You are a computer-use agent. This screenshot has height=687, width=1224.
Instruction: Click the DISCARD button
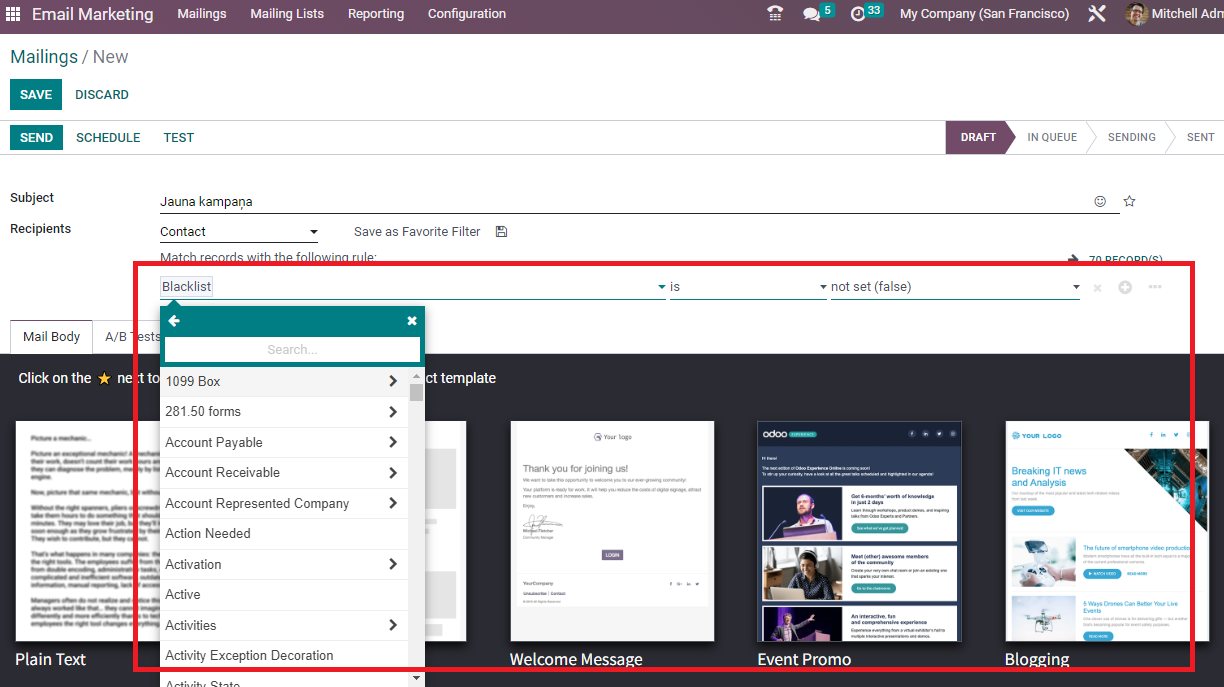coord(102,95)
